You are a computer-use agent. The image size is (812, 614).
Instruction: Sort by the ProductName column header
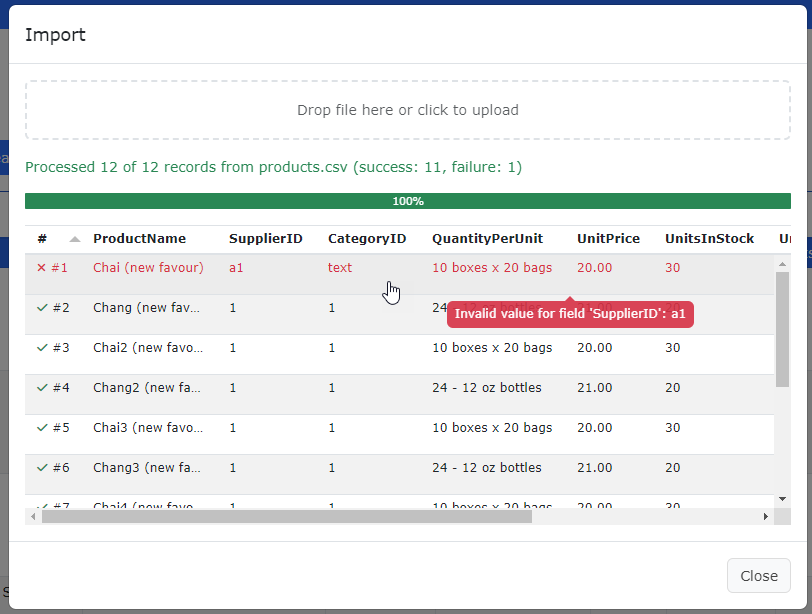[x=139, y=239]
